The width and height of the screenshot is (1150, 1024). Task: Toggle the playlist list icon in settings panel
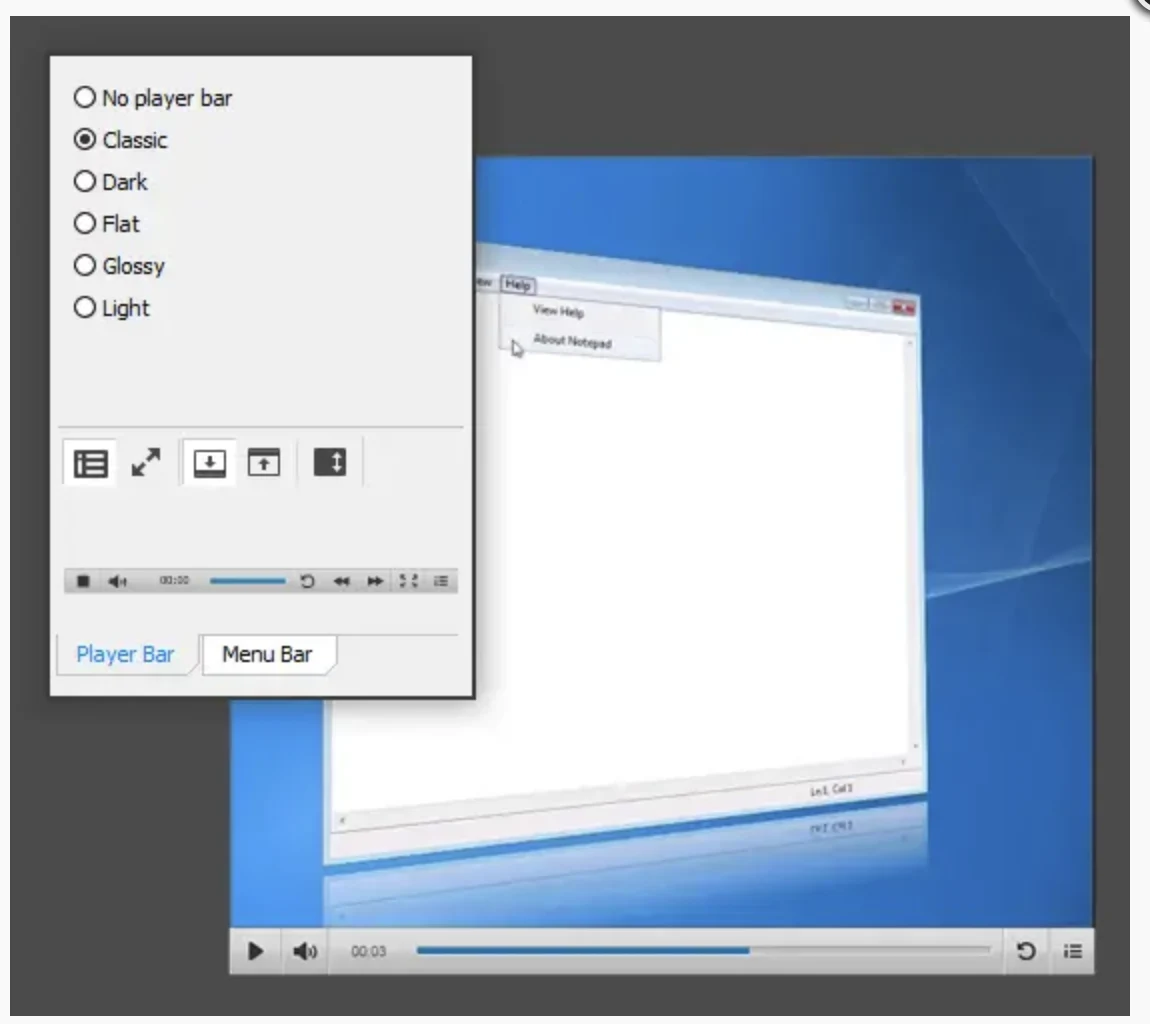coord(91,463)
